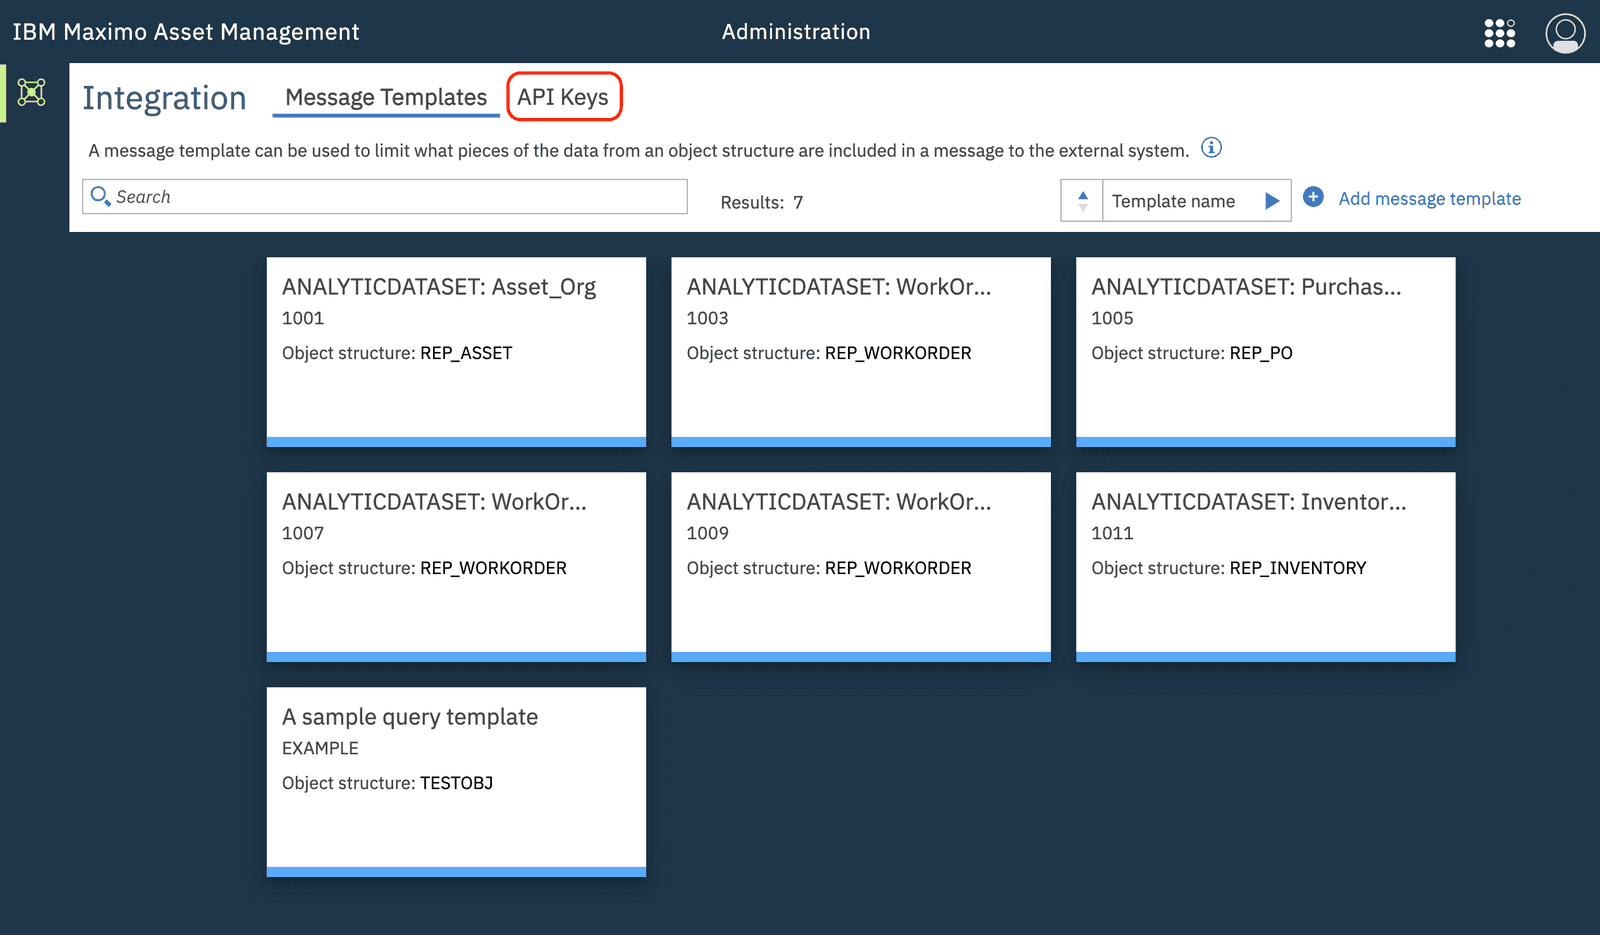Open the ANALYTICDATASET: Inventor... template card

(x=1264, y=565)
